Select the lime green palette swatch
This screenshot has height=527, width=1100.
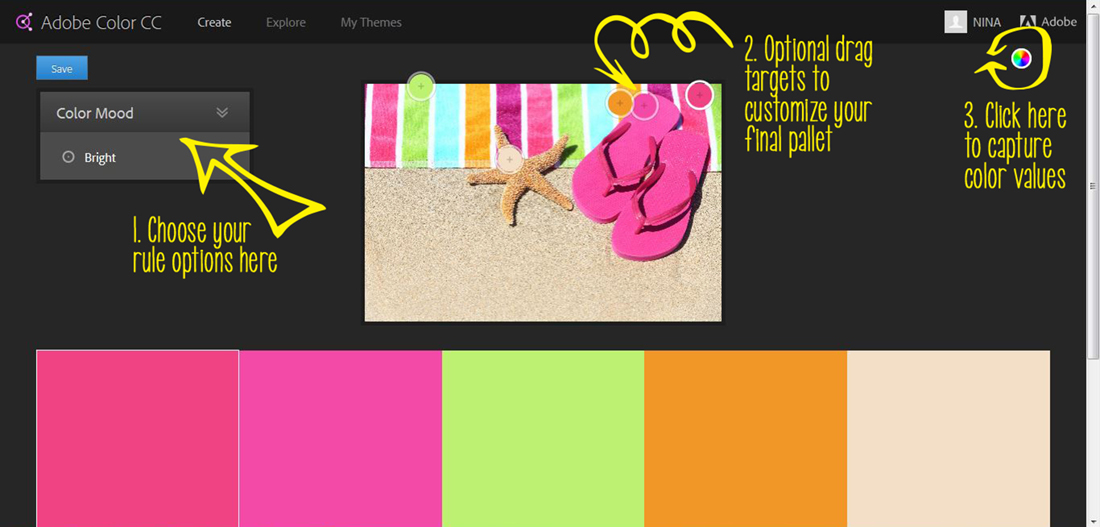543,439
